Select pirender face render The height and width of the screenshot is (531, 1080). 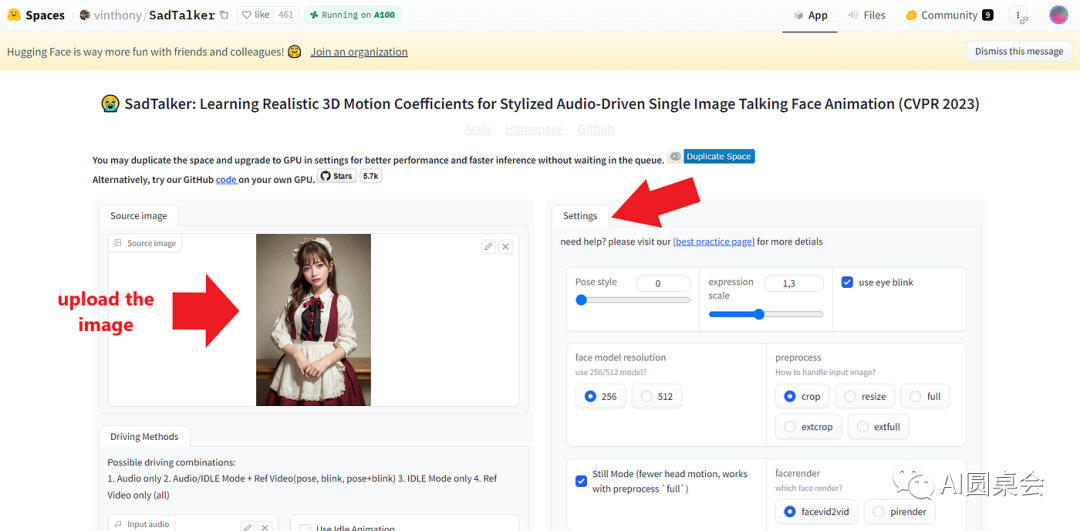[900, 511]
